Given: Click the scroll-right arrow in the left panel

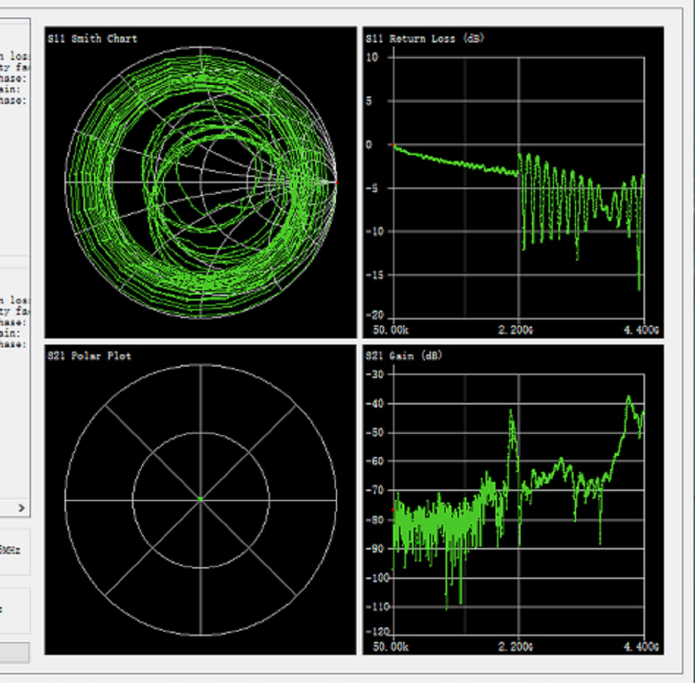Looking at the screenshot, I should [21, 508].
